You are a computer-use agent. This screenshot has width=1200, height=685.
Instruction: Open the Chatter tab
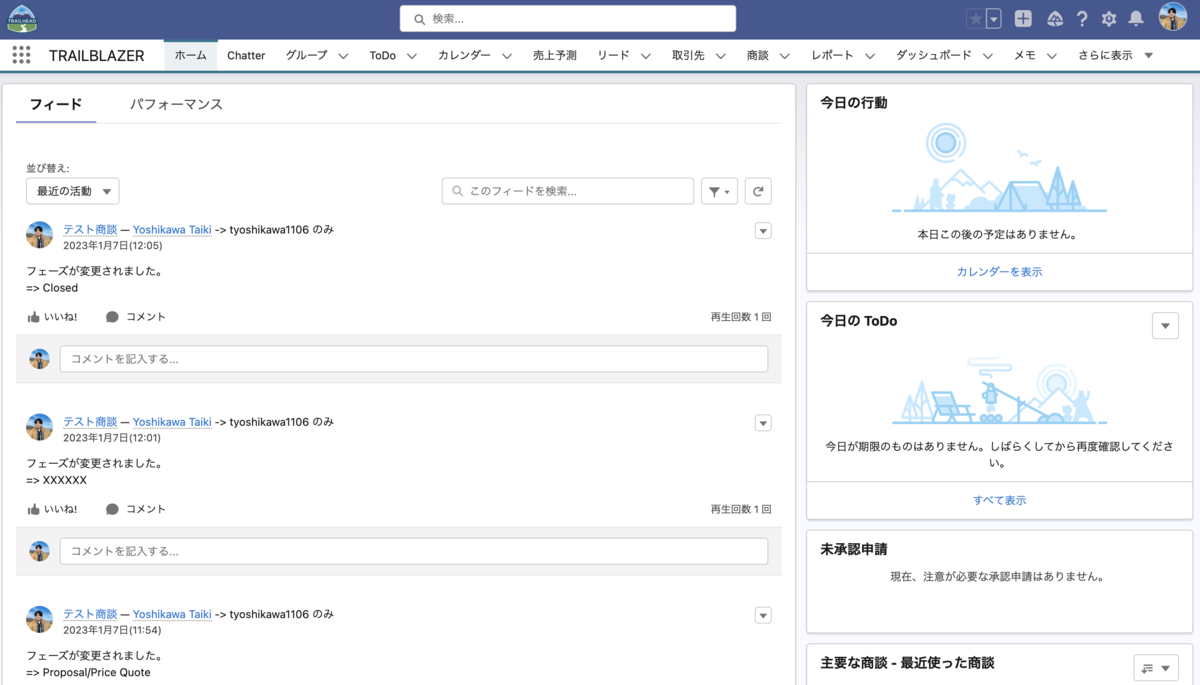(246, 55)
